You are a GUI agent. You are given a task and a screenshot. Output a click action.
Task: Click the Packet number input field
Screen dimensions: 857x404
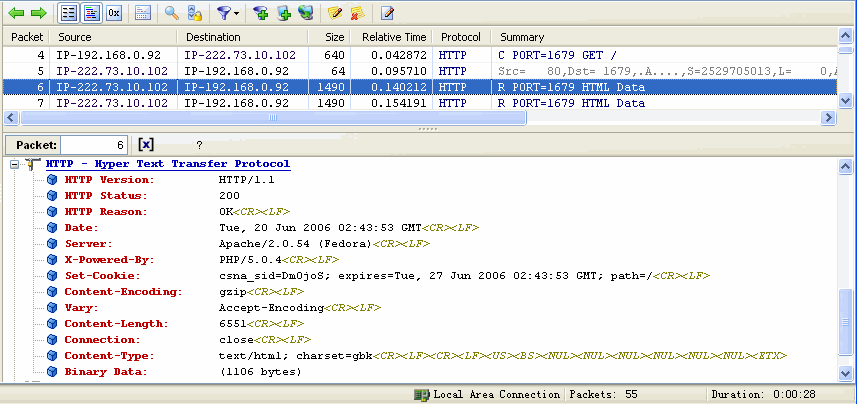tap(95, 145)
